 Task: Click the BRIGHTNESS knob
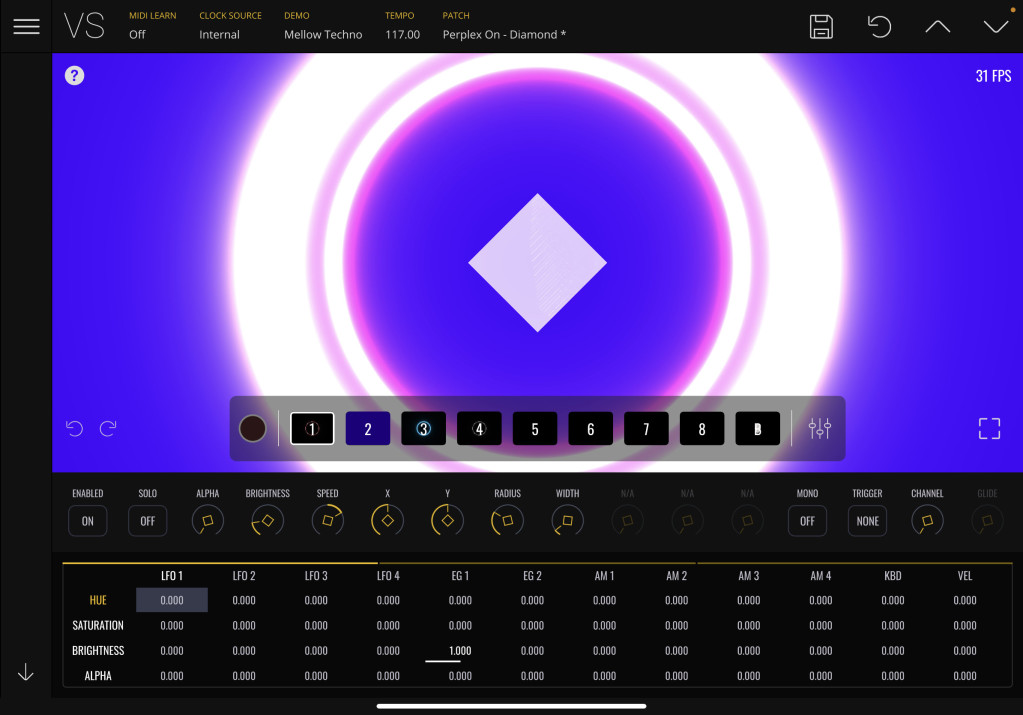pyautogui.click(x=267, y=520)
